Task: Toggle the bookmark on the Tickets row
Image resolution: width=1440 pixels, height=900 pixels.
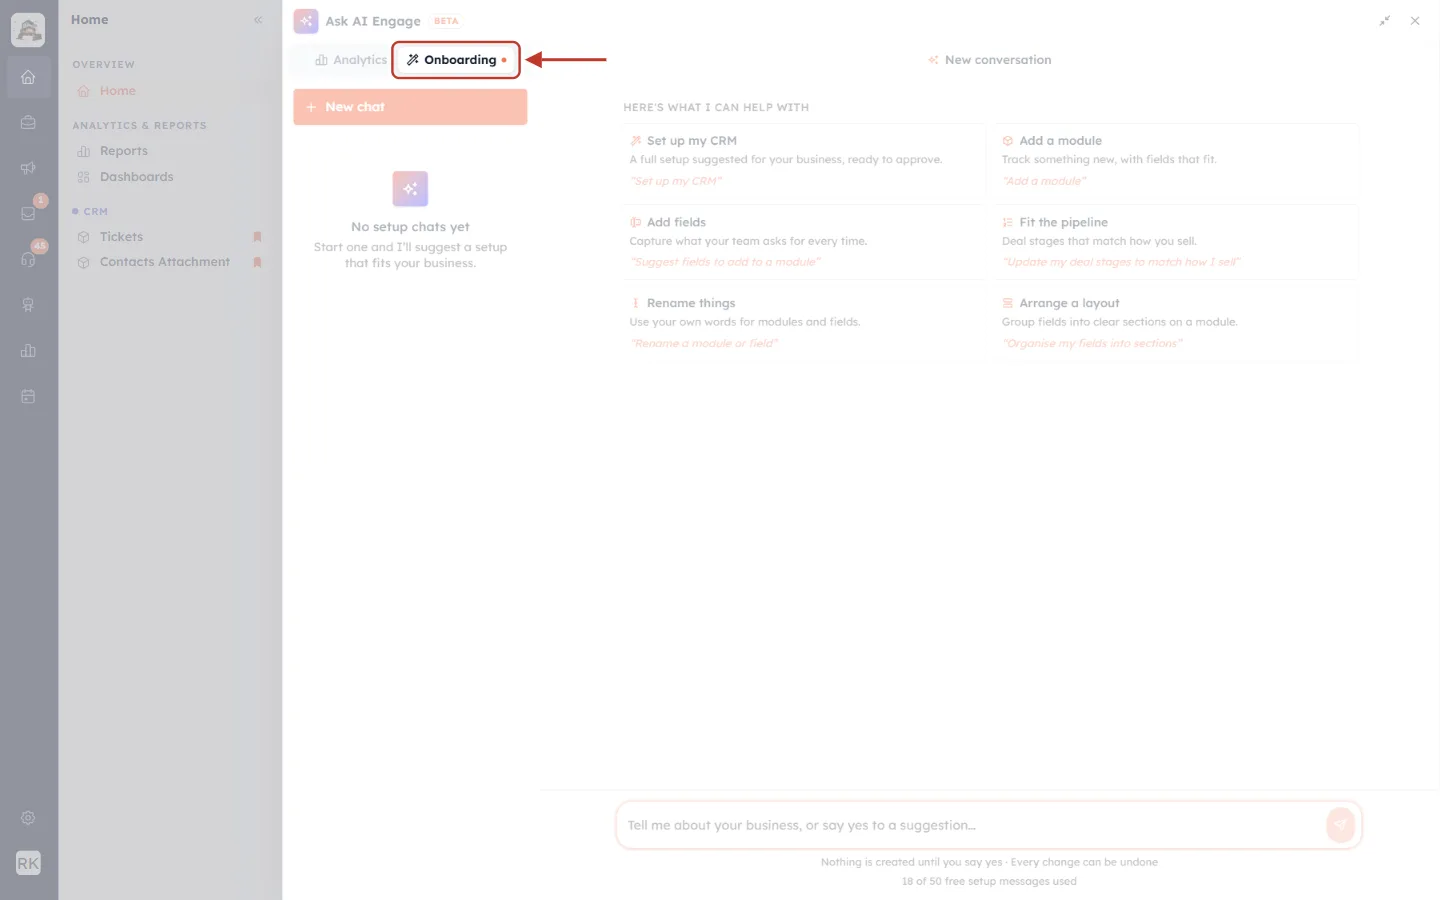Action: (257, 237)
